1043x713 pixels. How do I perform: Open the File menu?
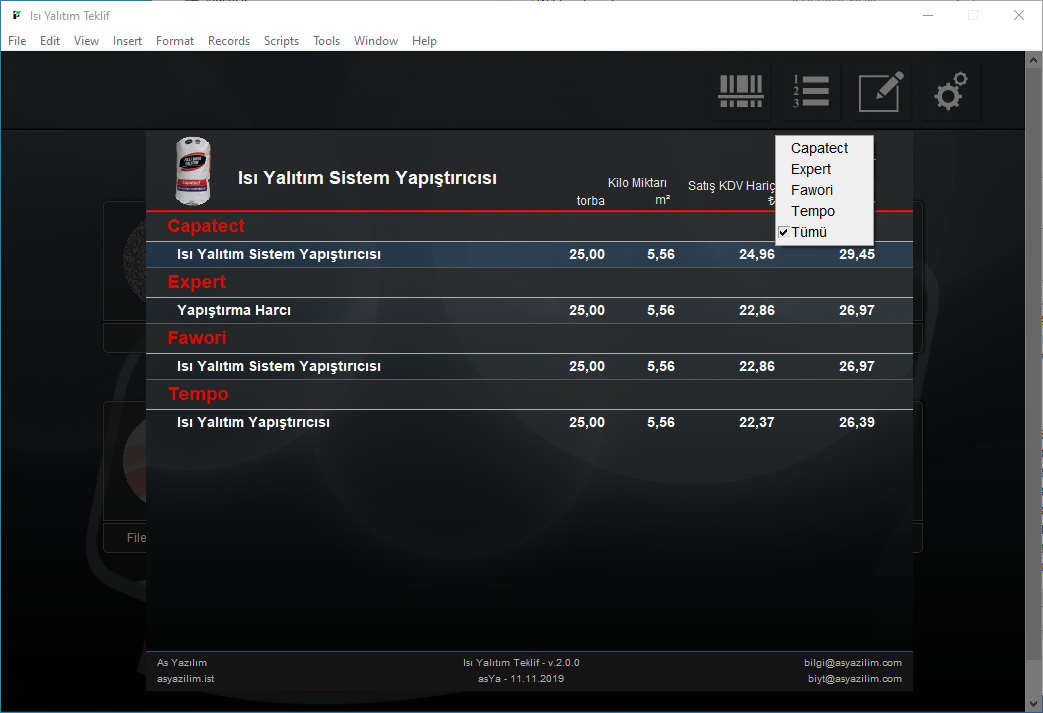point(17,41)
